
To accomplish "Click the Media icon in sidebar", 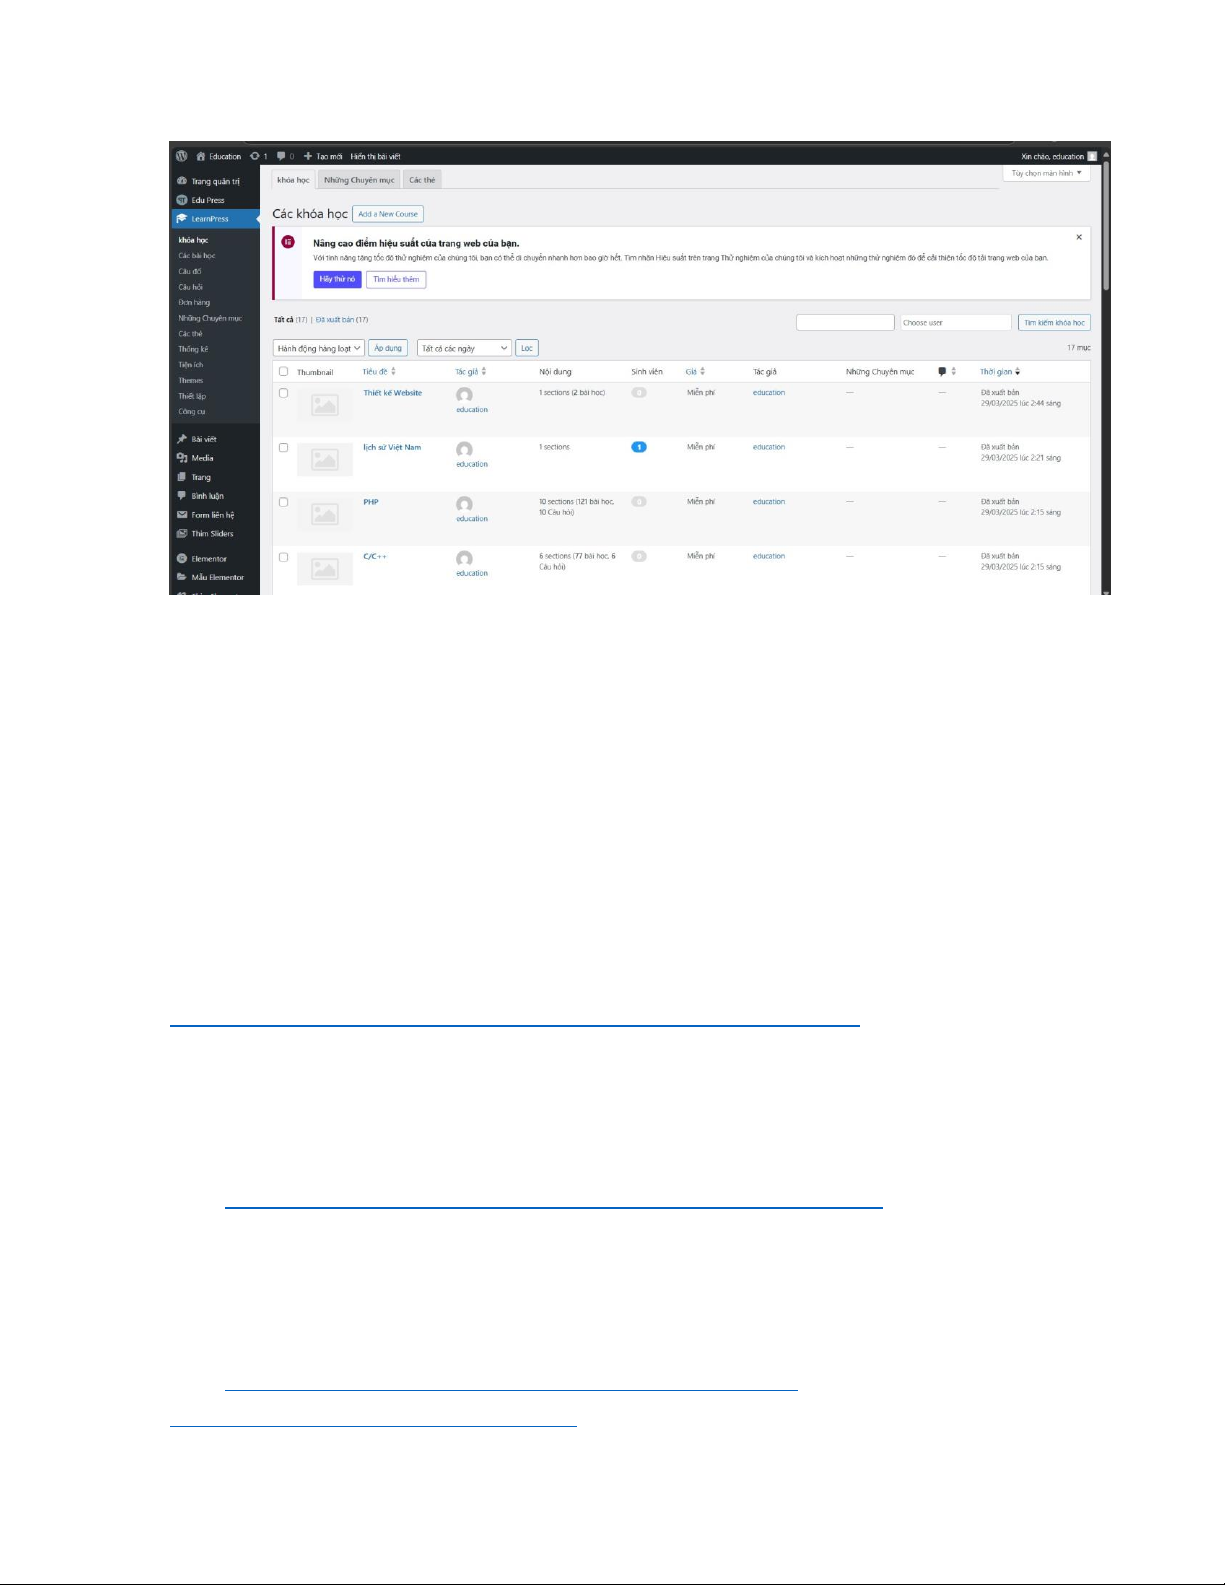I will [x=182, y=458].
